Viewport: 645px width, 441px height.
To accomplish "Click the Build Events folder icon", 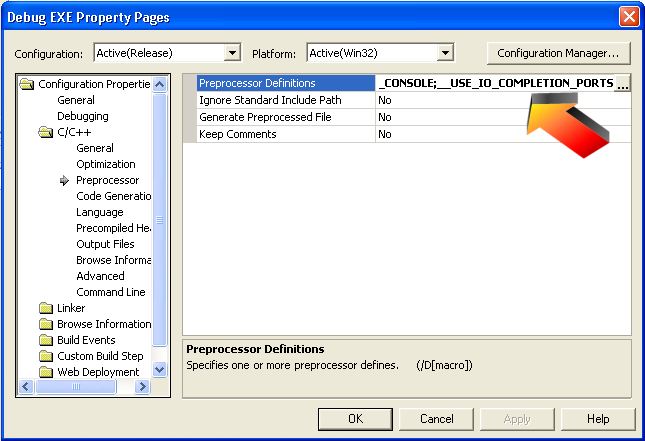I will (x=45, y=340).
